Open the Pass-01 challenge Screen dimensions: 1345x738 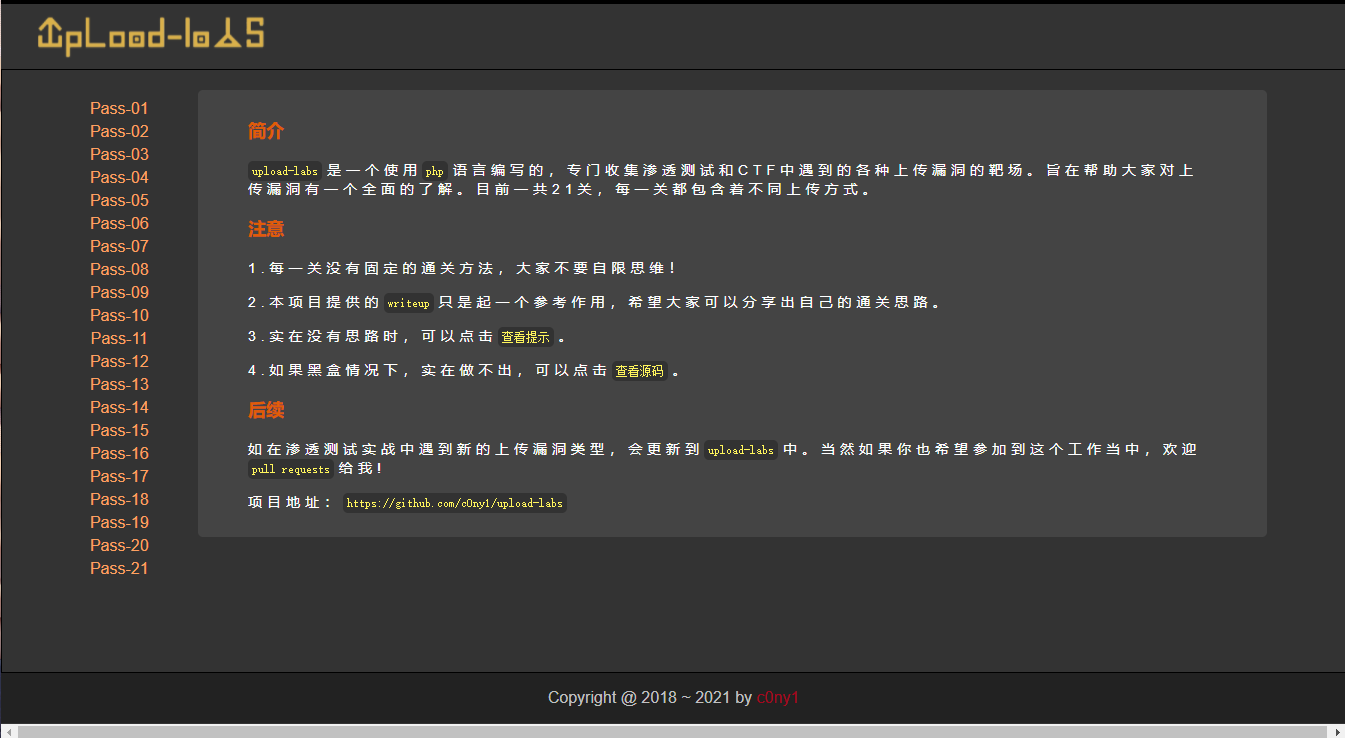(118, 108)
